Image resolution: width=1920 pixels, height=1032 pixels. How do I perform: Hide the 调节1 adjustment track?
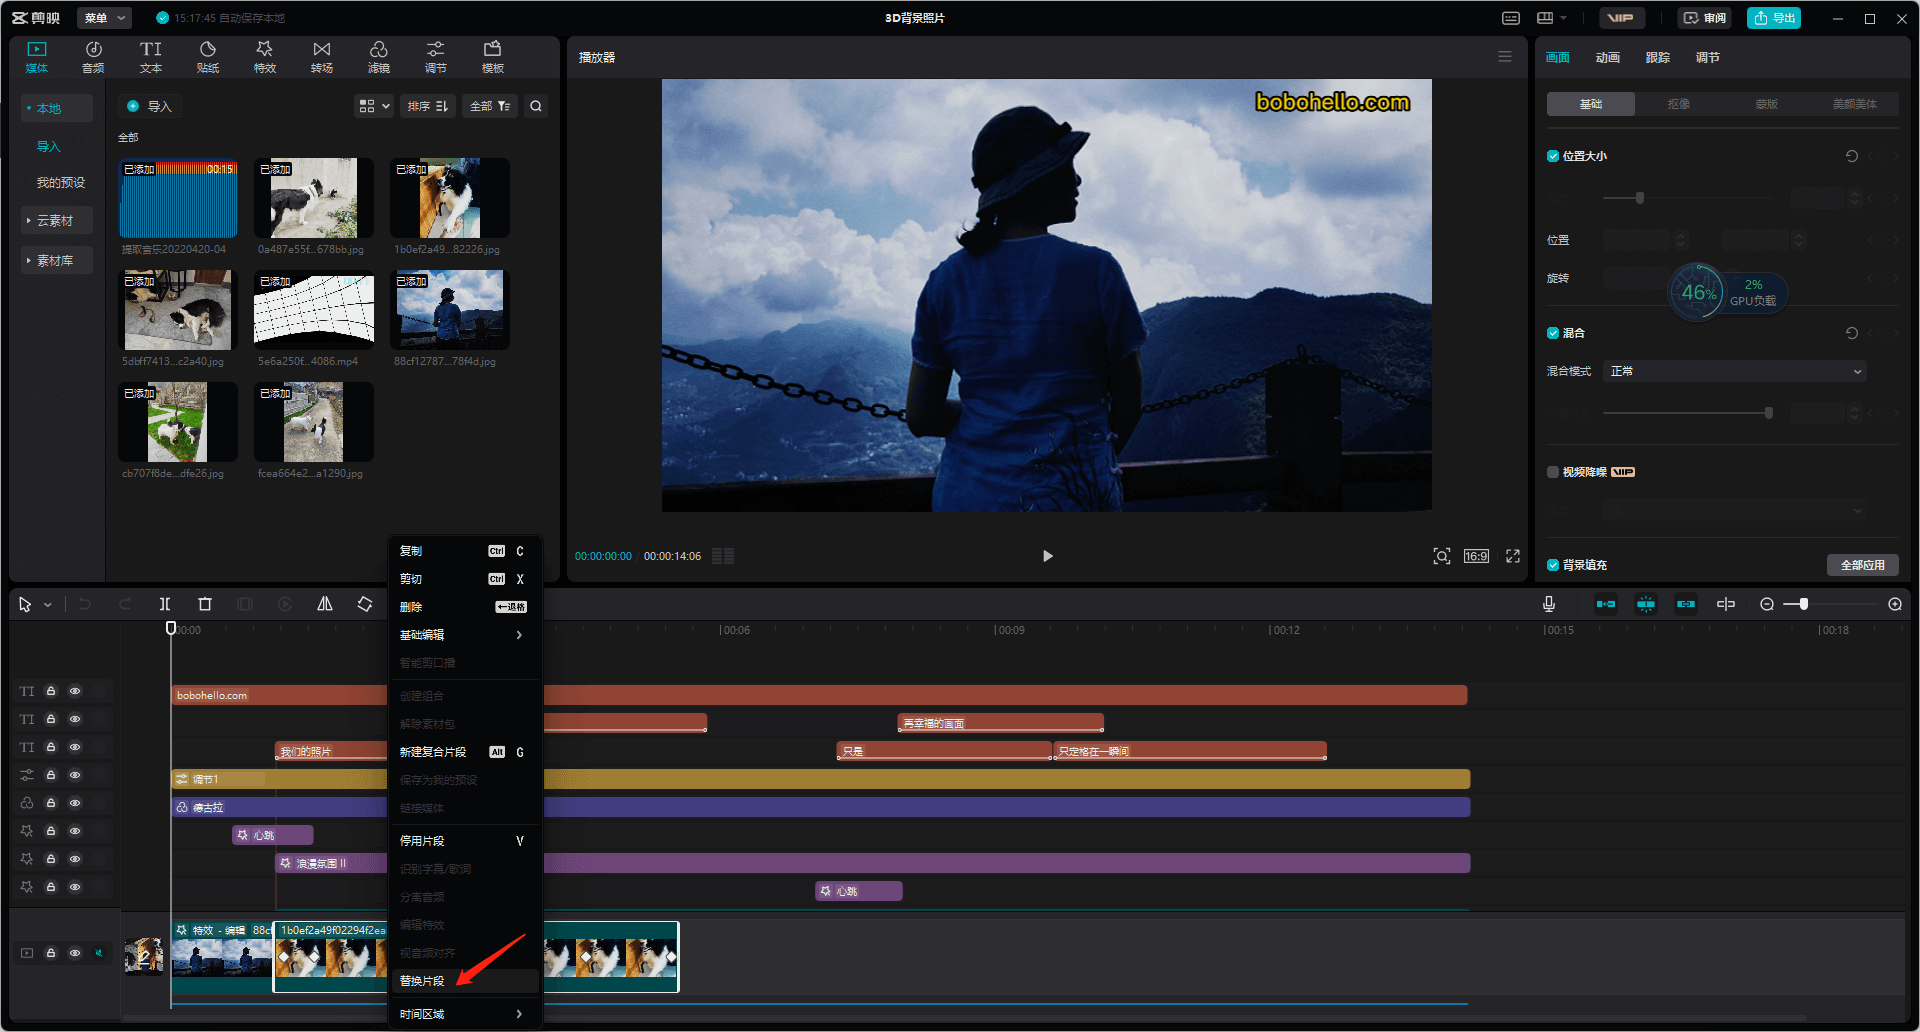point(75,775)
